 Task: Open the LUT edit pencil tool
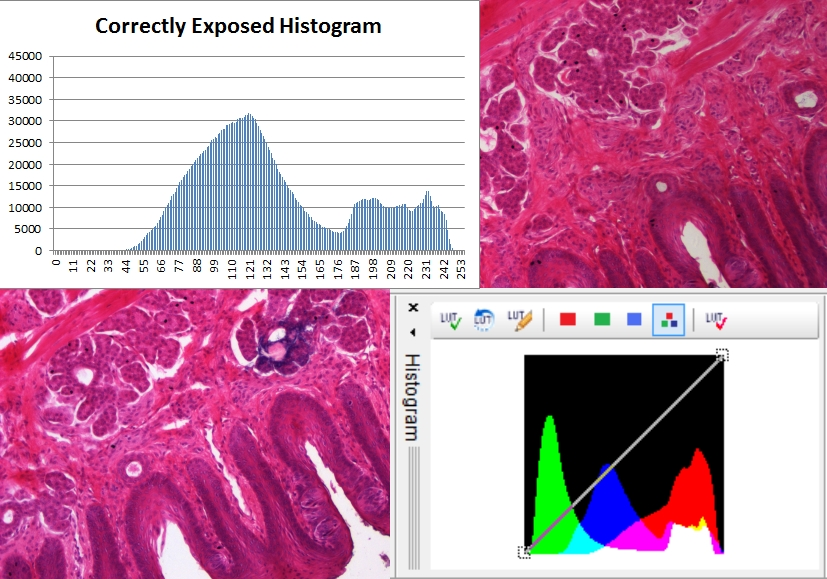click(518, 320)
